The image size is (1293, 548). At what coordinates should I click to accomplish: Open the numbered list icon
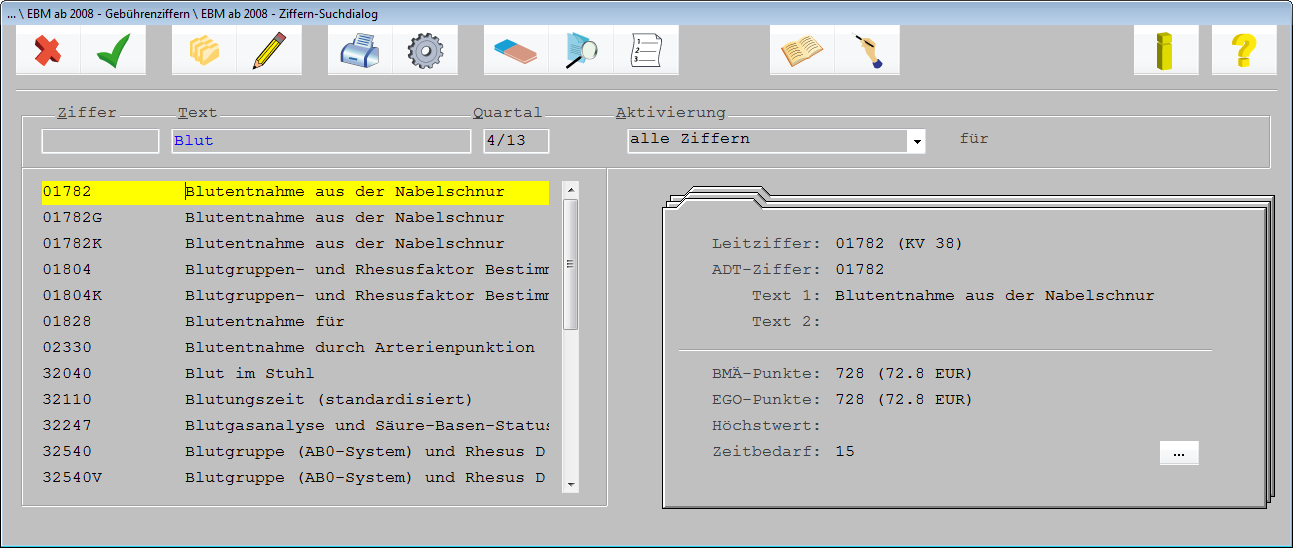pyautogui.click(x=646, y=50)
